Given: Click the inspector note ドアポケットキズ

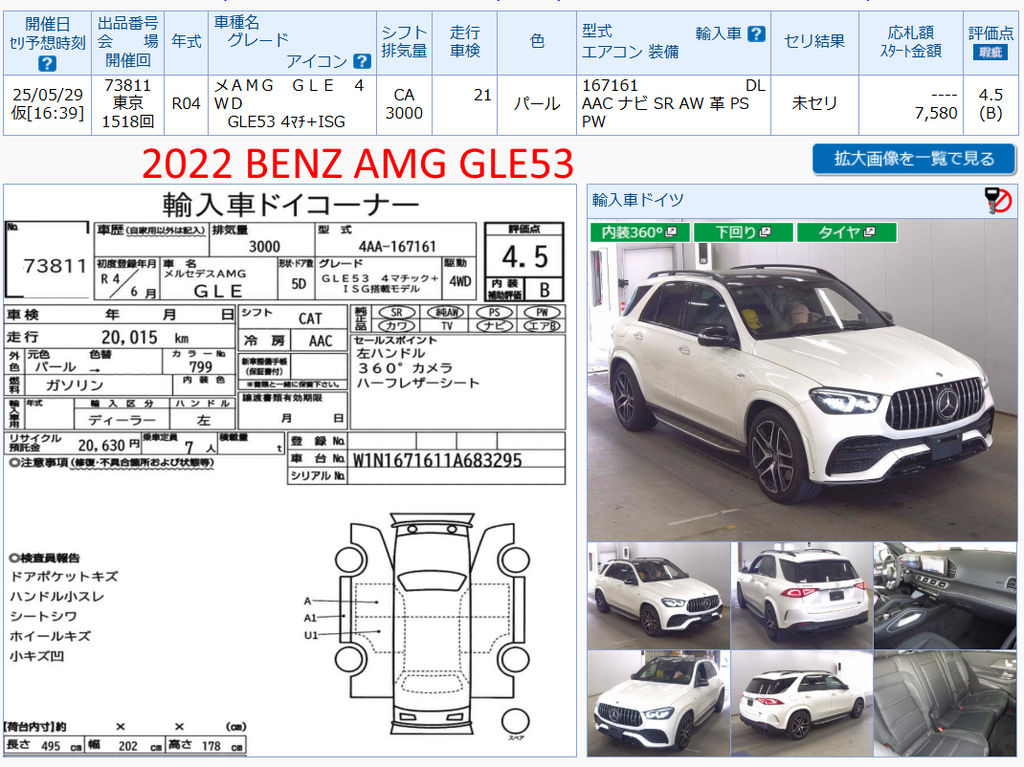Looking at the screenshot, I should point(64,577).
